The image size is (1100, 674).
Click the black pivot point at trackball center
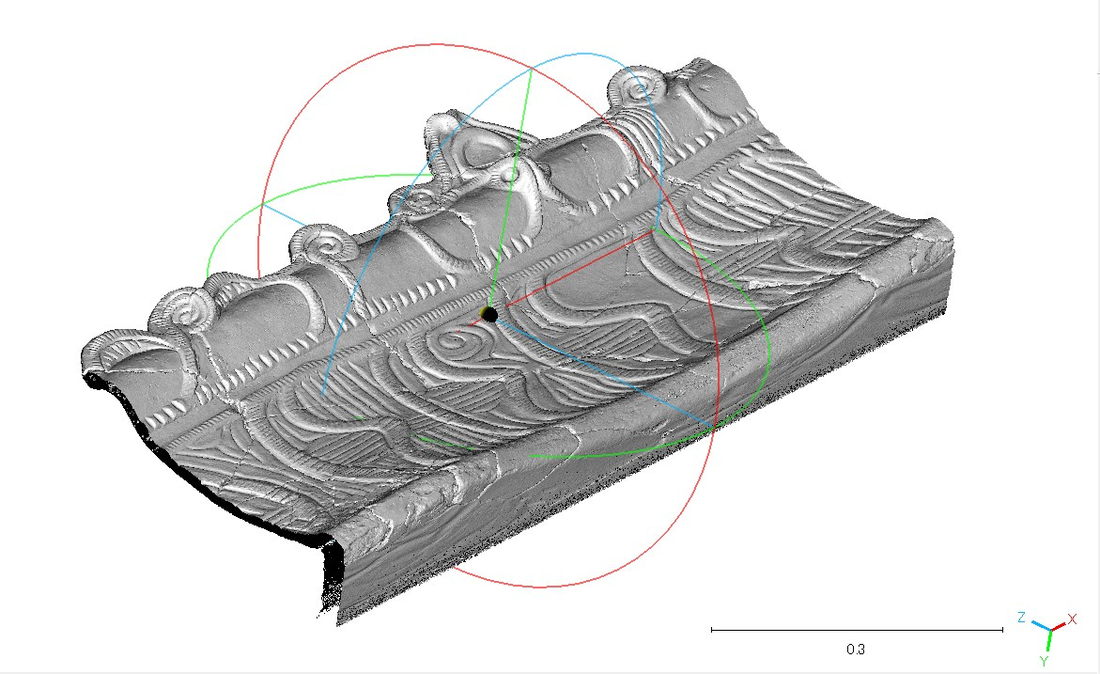[489, 314]
